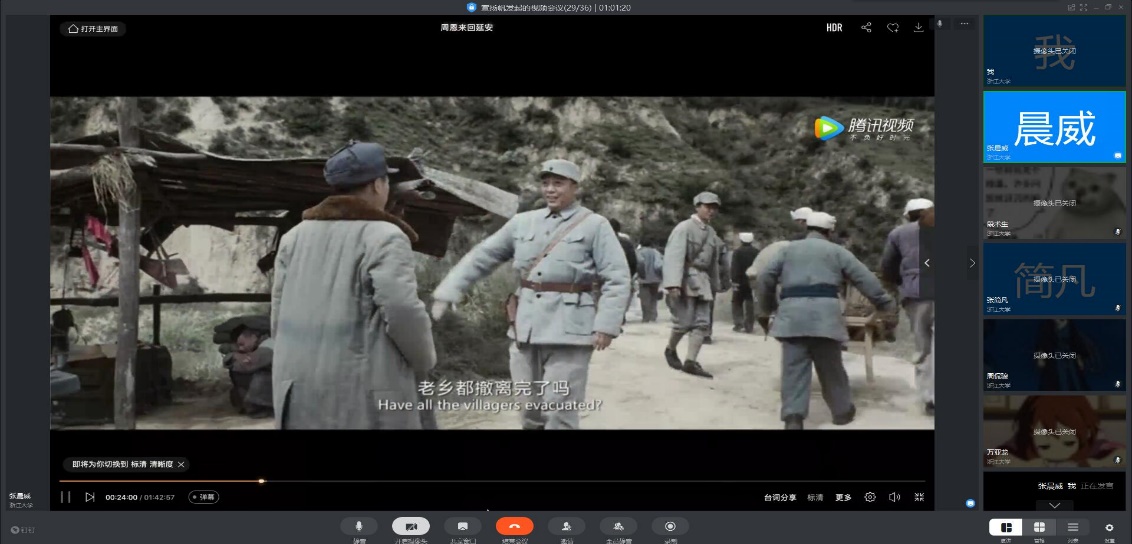The height and width of the screenshot is (544, 1132).
Task: Show next participants with down chevron
Action: pos(1055,505)
